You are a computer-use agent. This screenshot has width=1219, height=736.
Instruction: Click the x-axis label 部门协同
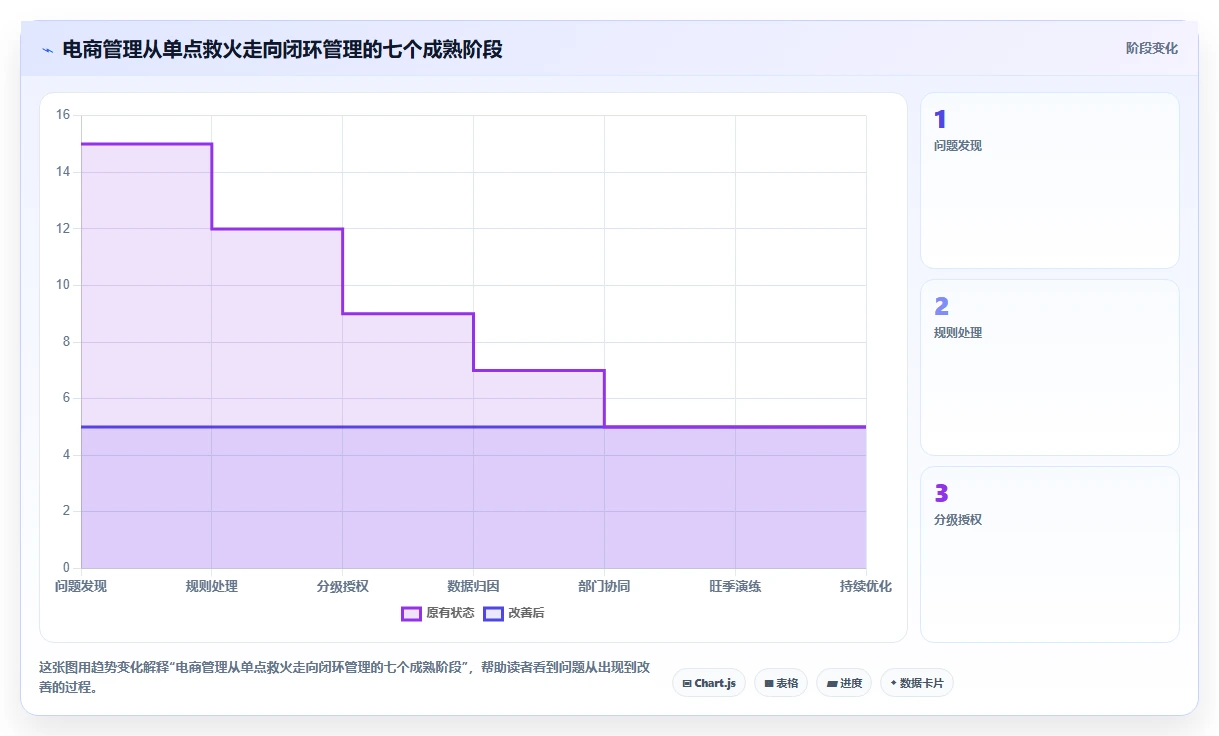pos(604,586)
